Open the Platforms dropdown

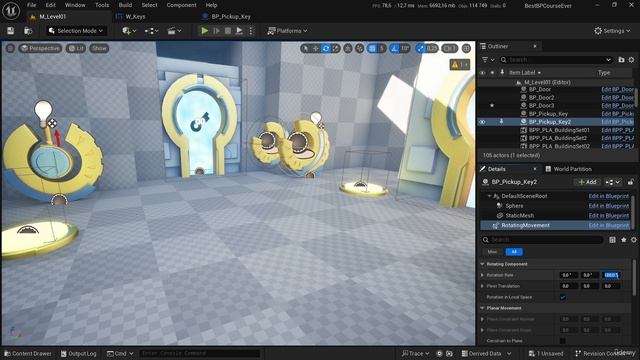(287, 31)
